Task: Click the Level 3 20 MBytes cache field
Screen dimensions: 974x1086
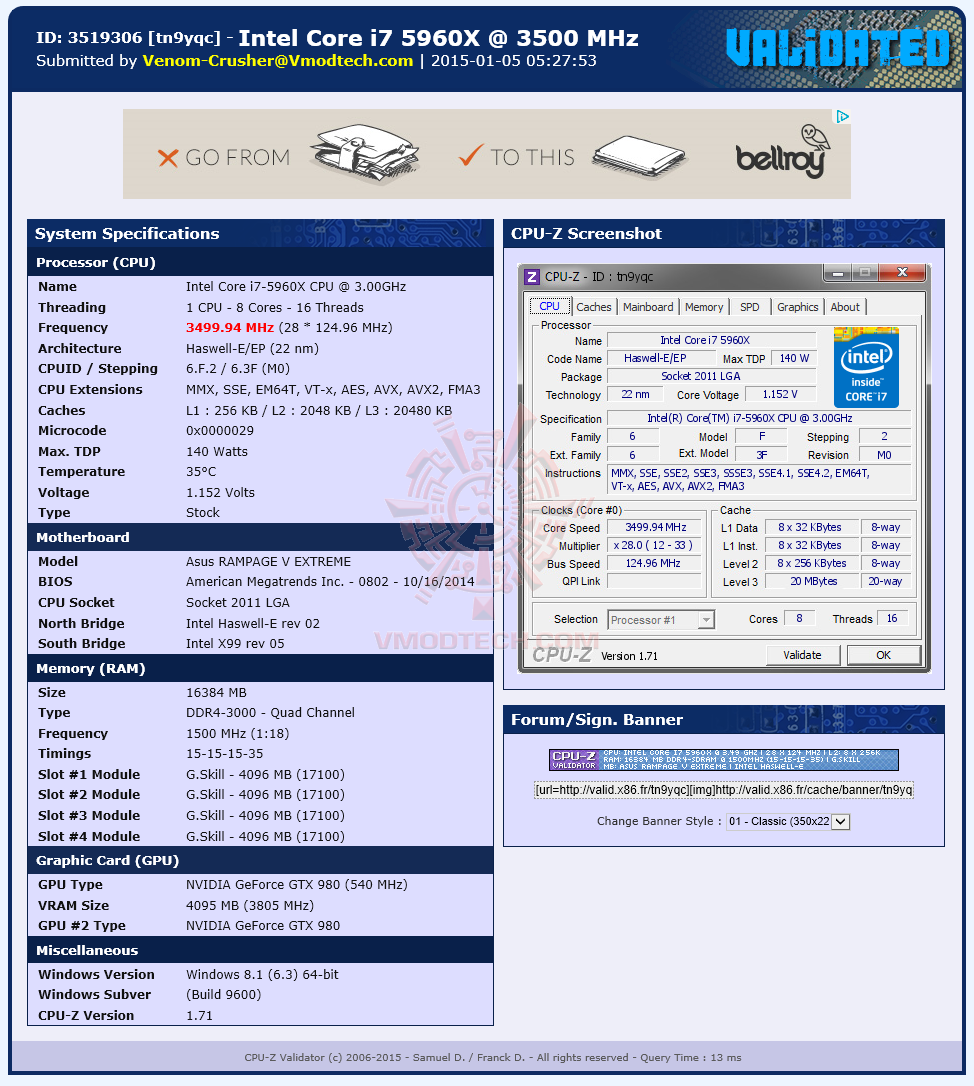Action: coord(813,582)
